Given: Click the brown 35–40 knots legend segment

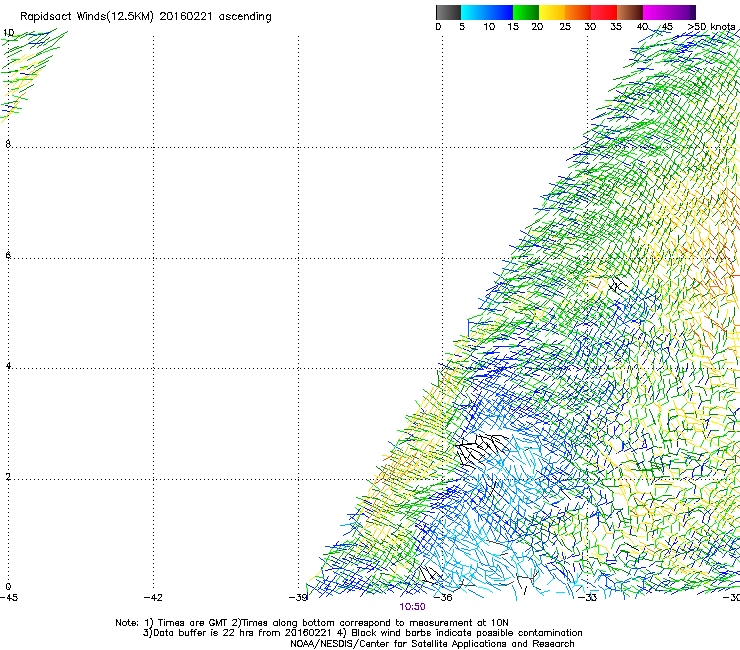Looking at the screenshot, I should click(630, 12).
